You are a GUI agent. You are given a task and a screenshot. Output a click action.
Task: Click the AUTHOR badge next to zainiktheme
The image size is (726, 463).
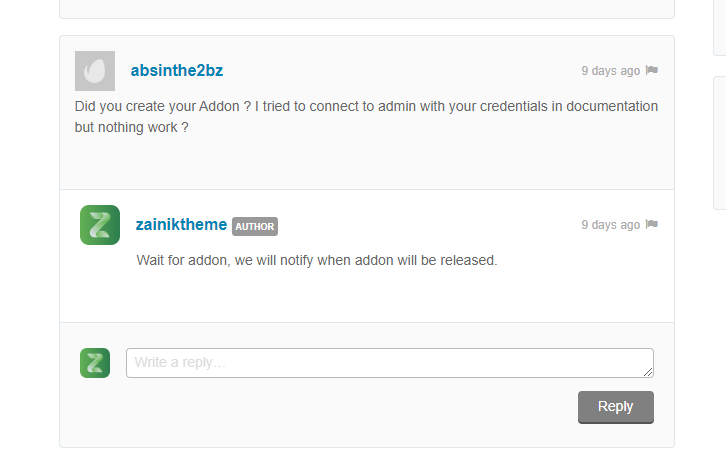[255, 226]
